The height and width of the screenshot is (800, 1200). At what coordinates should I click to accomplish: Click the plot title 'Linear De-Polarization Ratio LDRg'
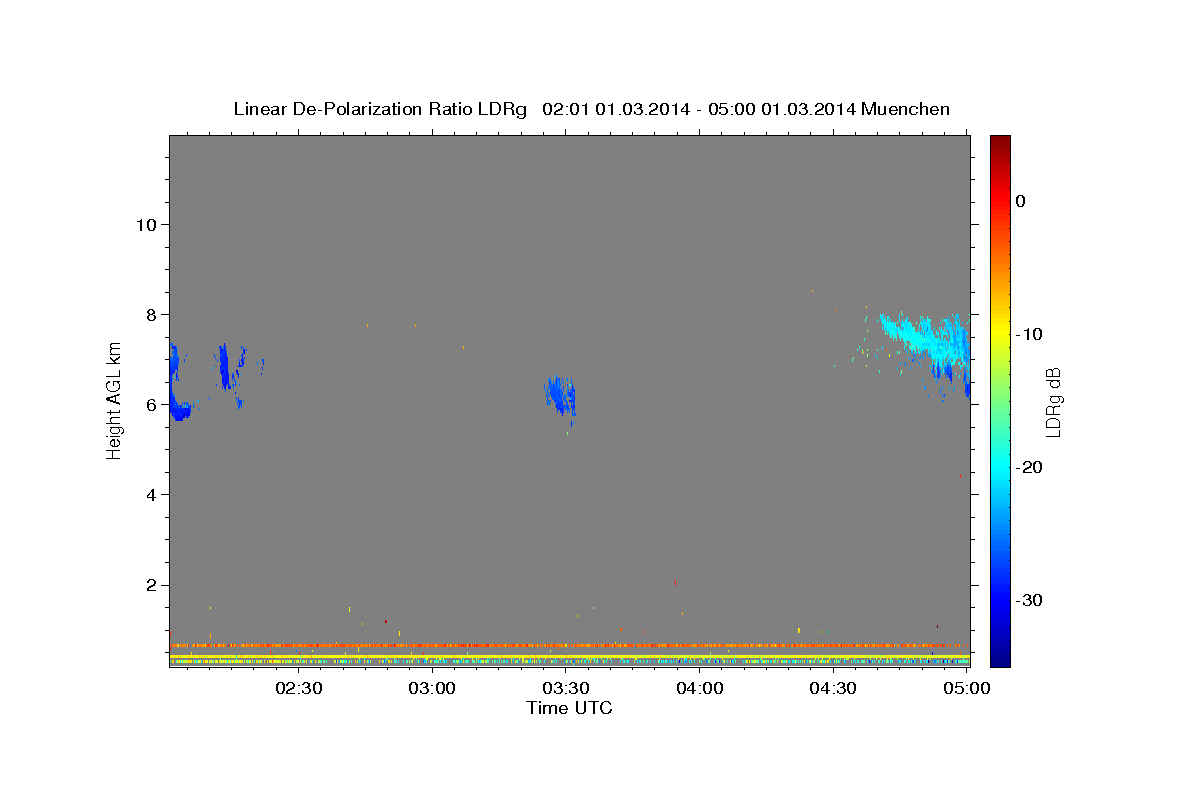(379, 109)
